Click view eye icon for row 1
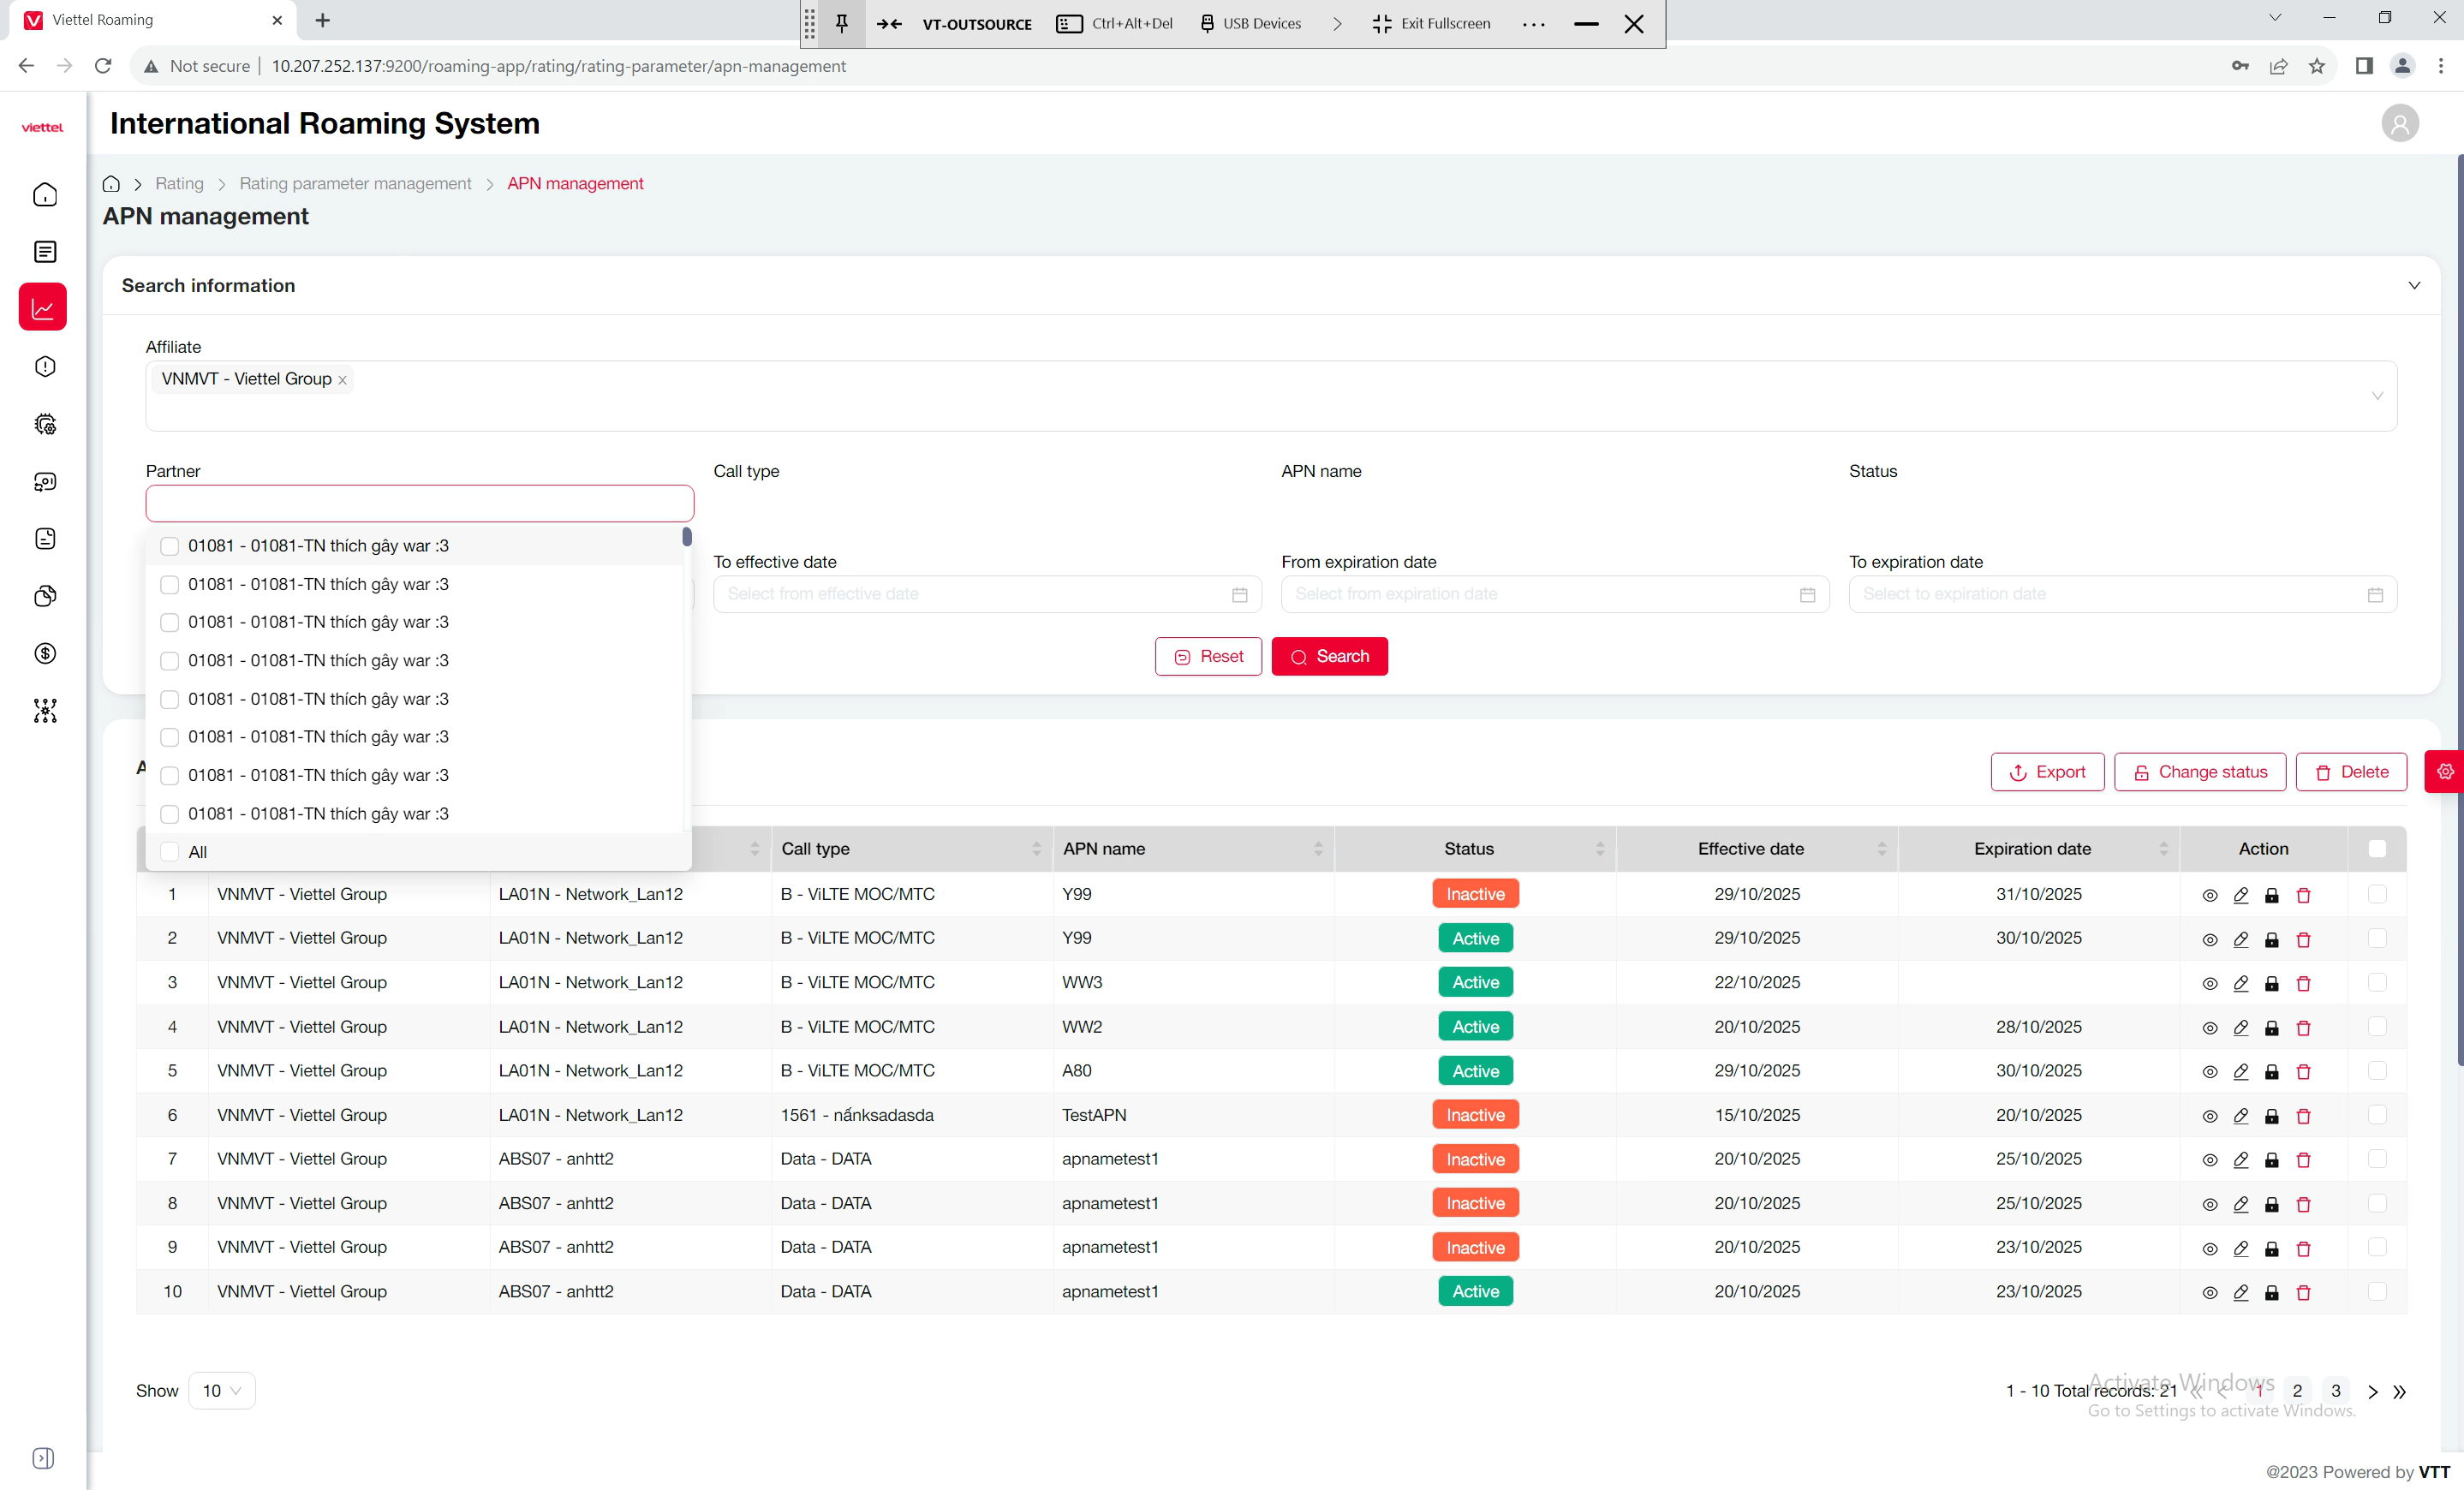This screenshot has height=1490, width=2464. 2210,895
